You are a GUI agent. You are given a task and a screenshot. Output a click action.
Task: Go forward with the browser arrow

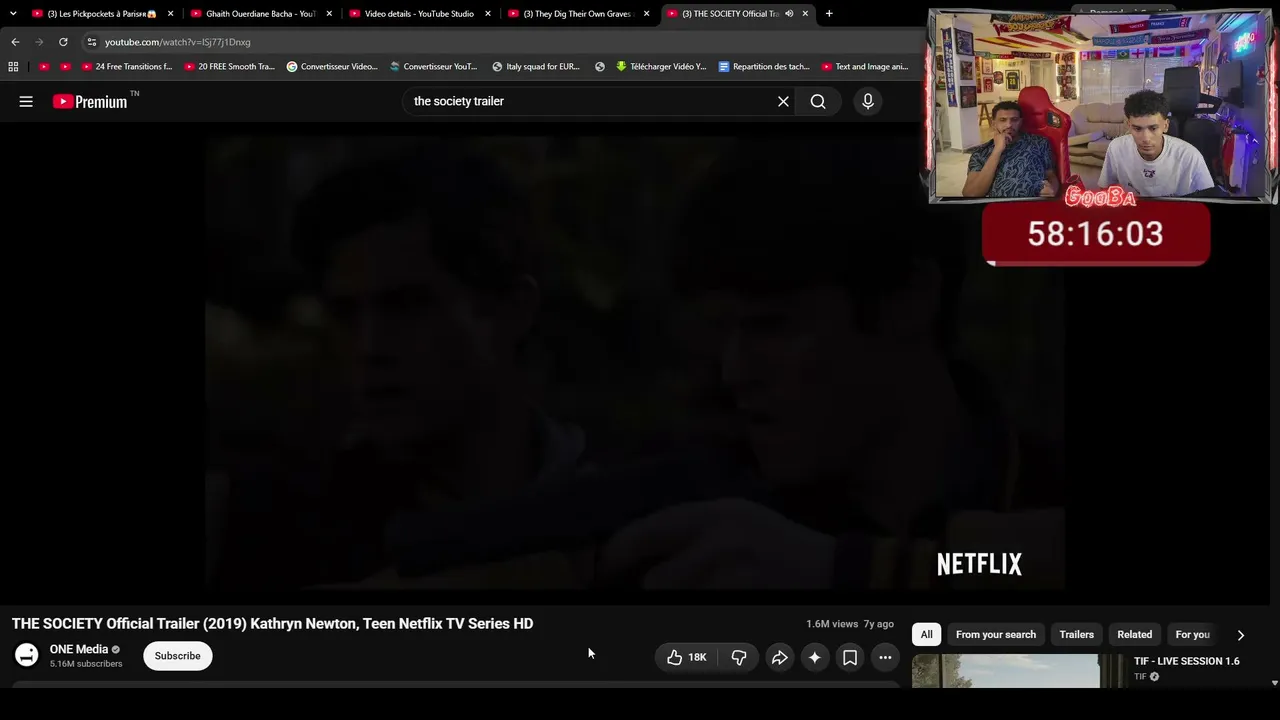(39, 42)
